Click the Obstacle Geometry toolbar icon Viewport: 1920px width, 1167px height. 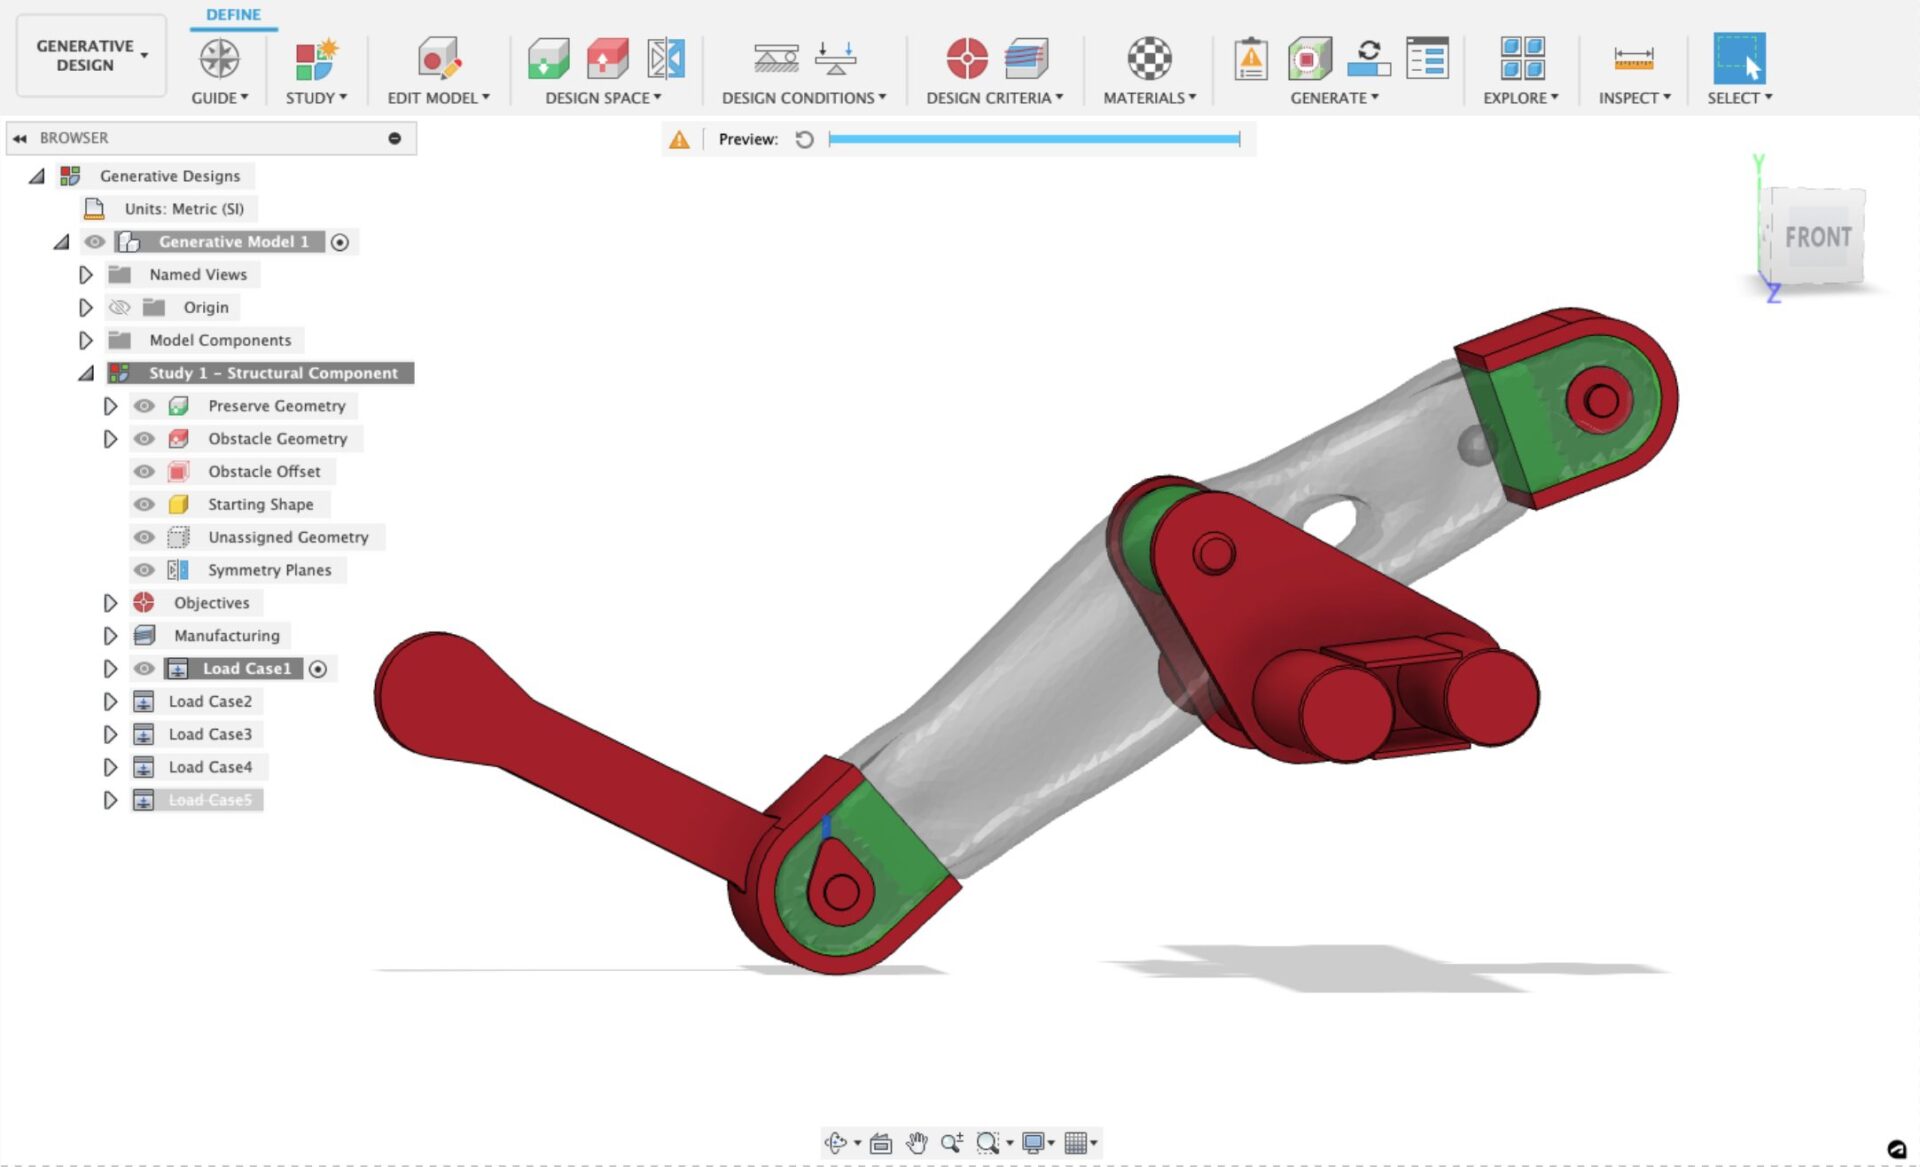(607, 60)
